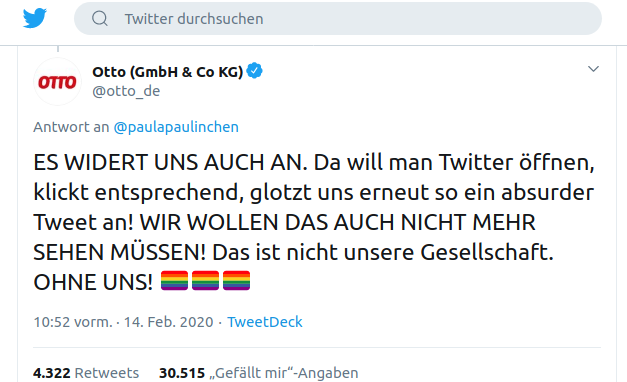
Task: Click the blue verified badge
Action: (x=254, y=71)
